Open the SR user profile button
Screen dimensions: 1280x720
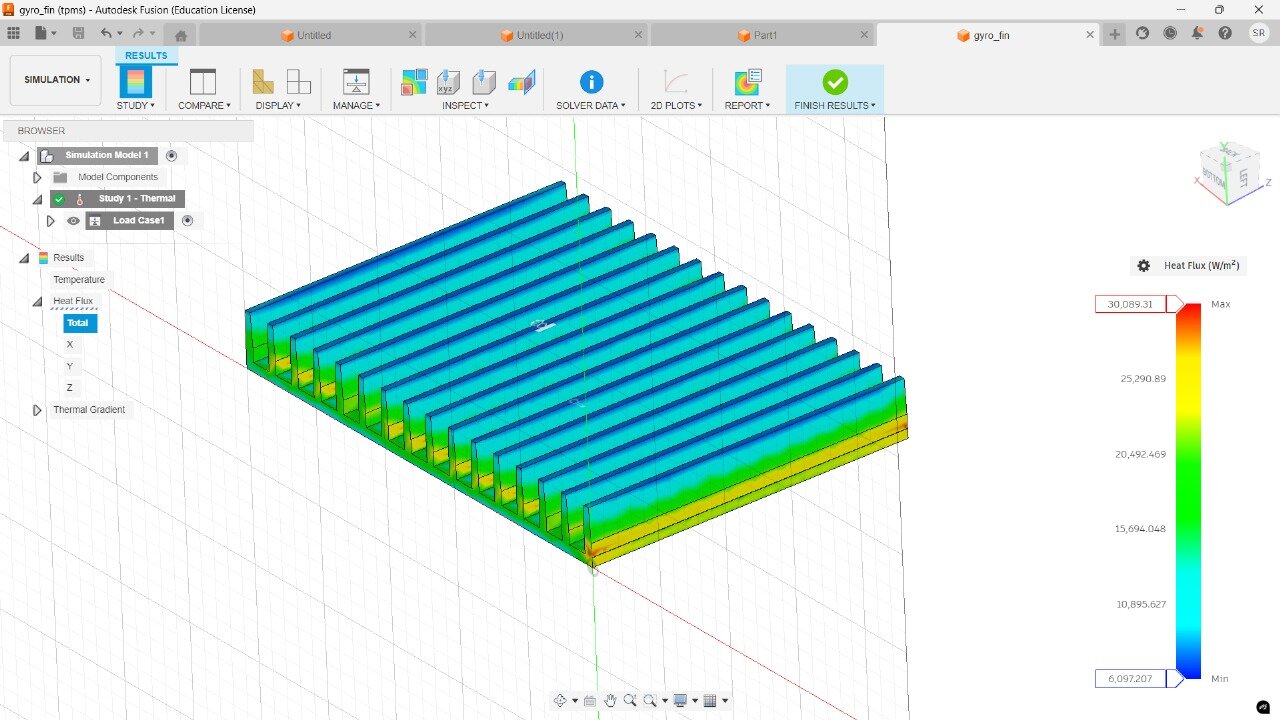[1259, 33]
